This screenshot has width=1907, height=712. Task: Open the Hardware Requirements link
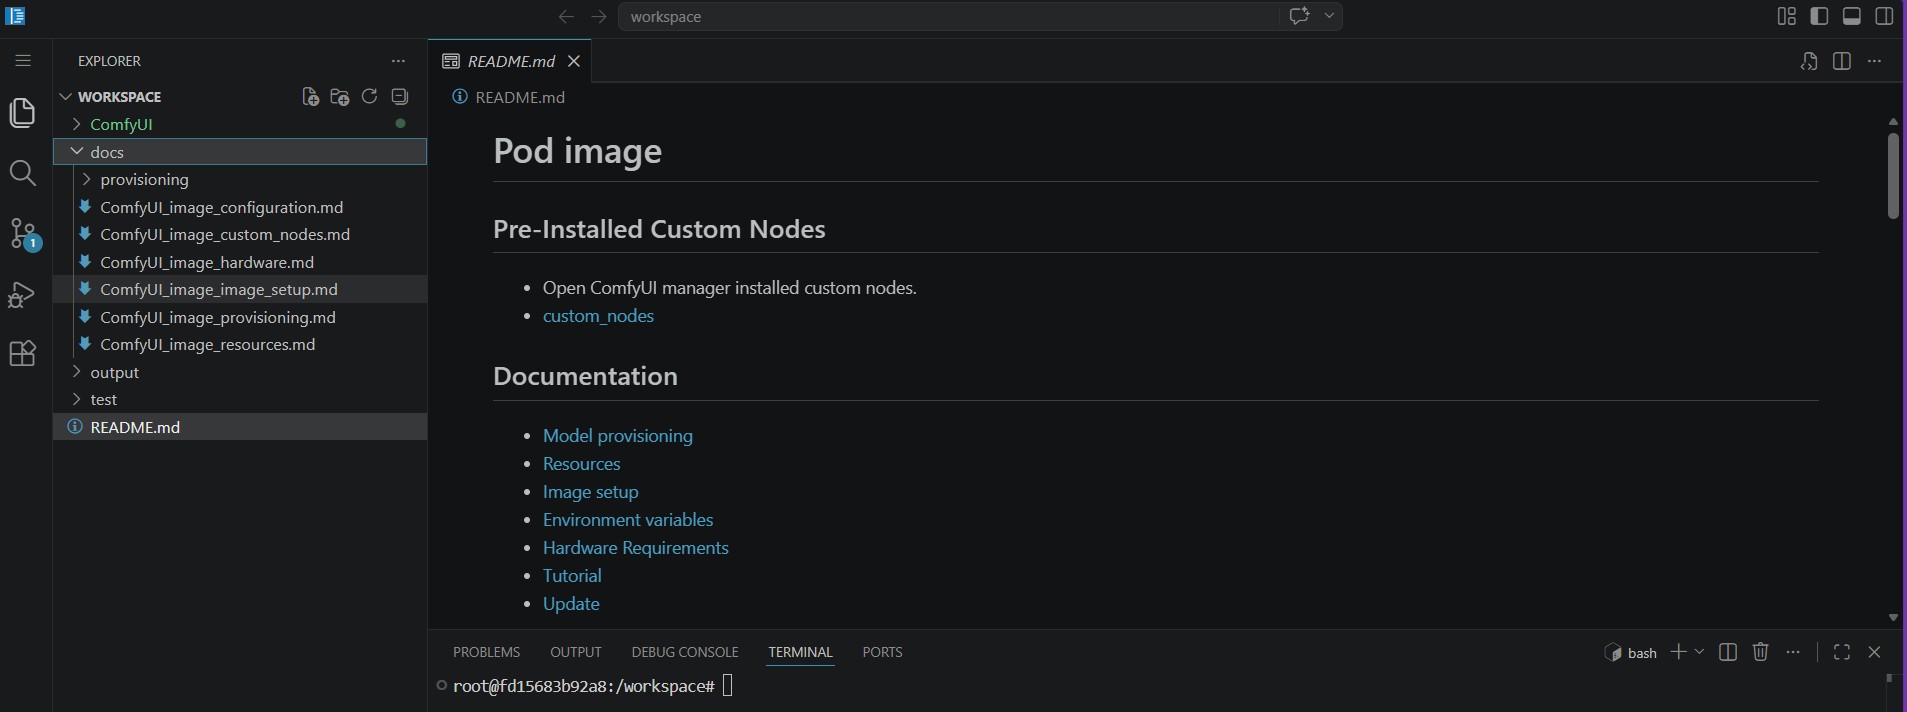tap(635, 548)
